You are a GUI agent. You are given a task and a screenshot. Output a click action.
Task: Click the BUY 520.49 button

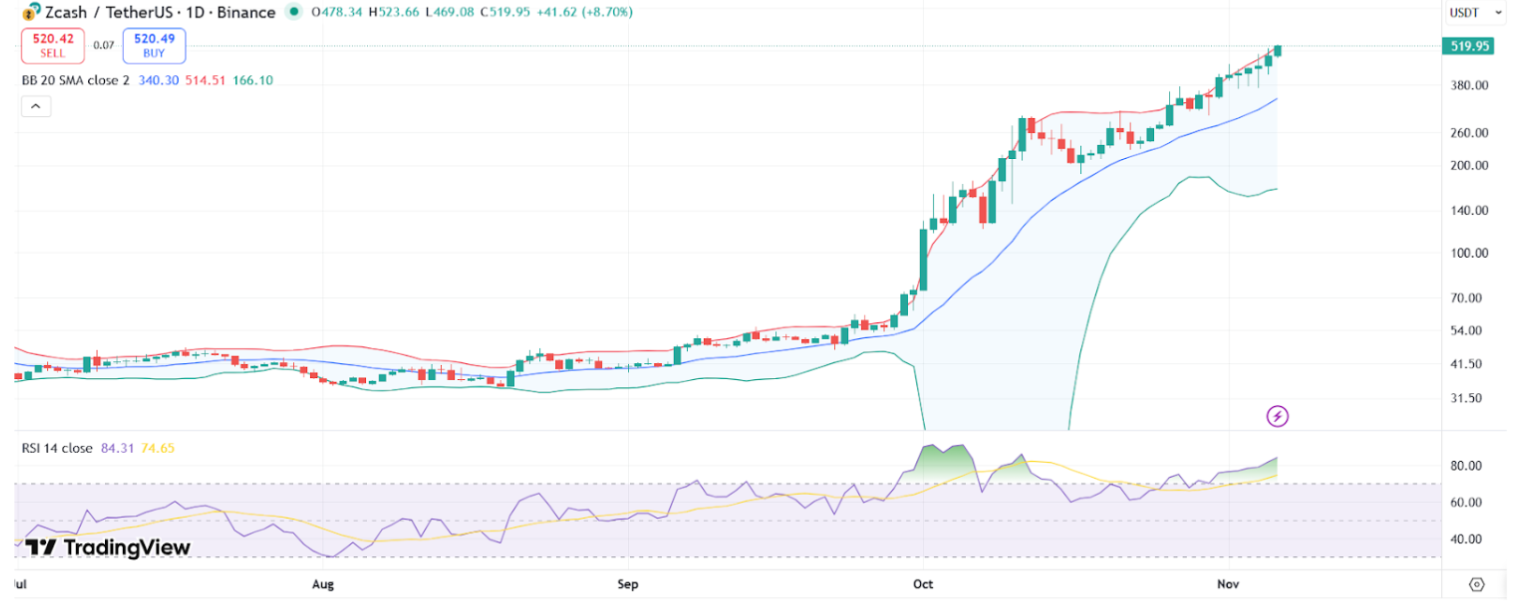153,45
